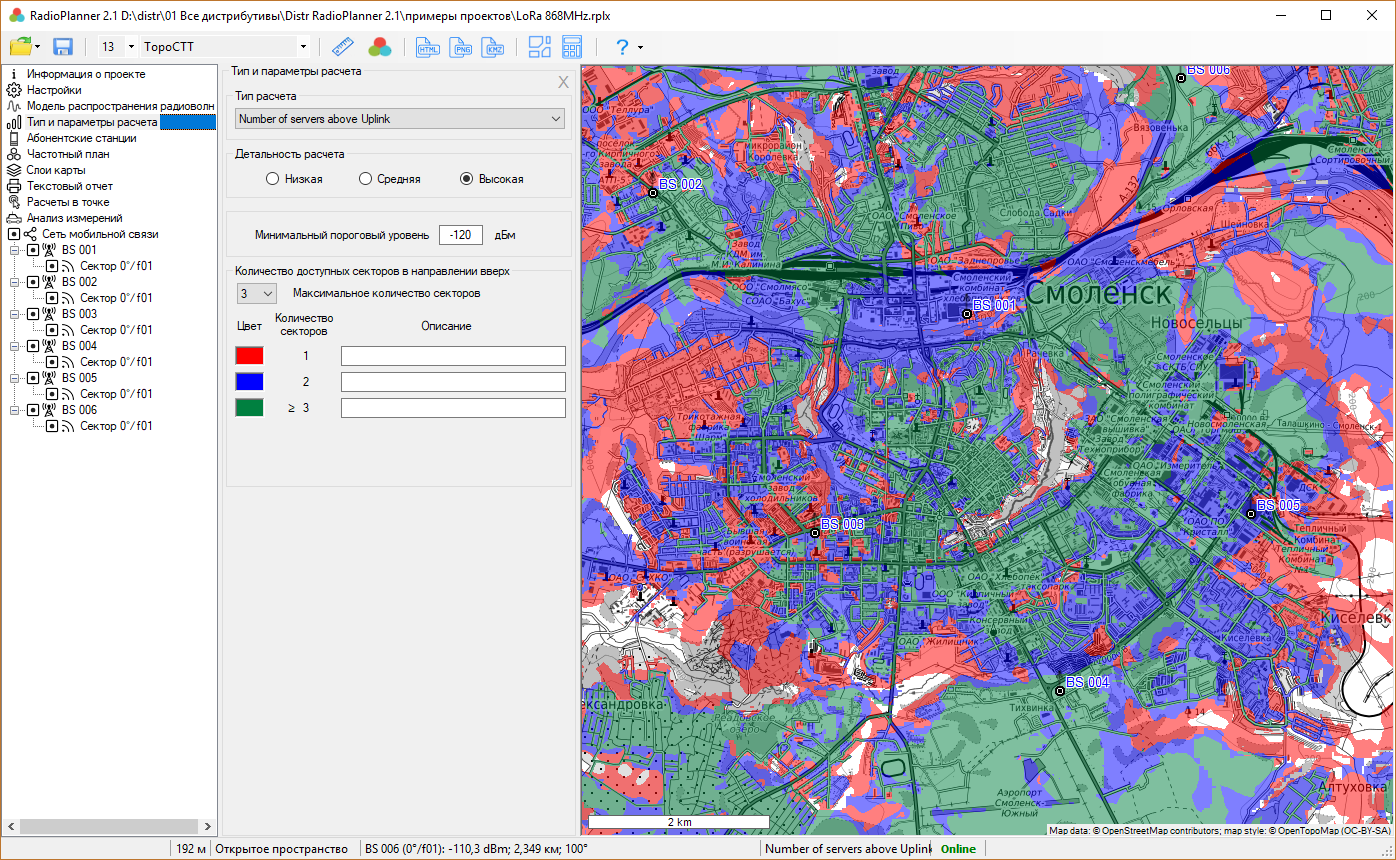
Task: Export coverage to KMZ file
Action: point(494,47)
